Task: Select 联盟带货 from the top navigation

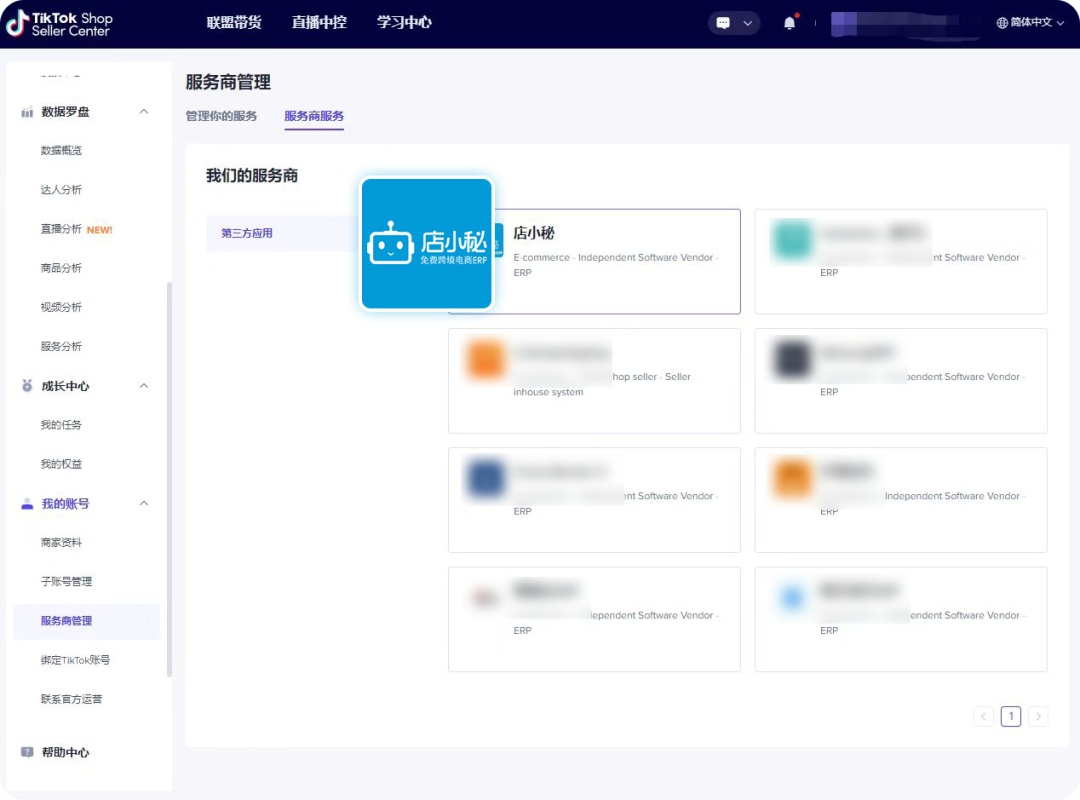Action: (233, 22)
